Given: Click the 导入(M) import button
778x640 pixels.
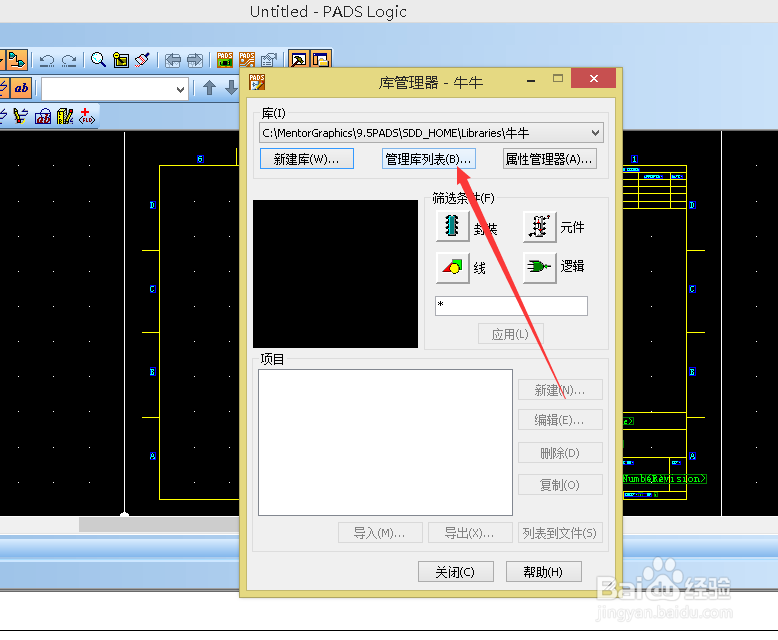Looking at the screenshot, I should [x=380, y=532].
